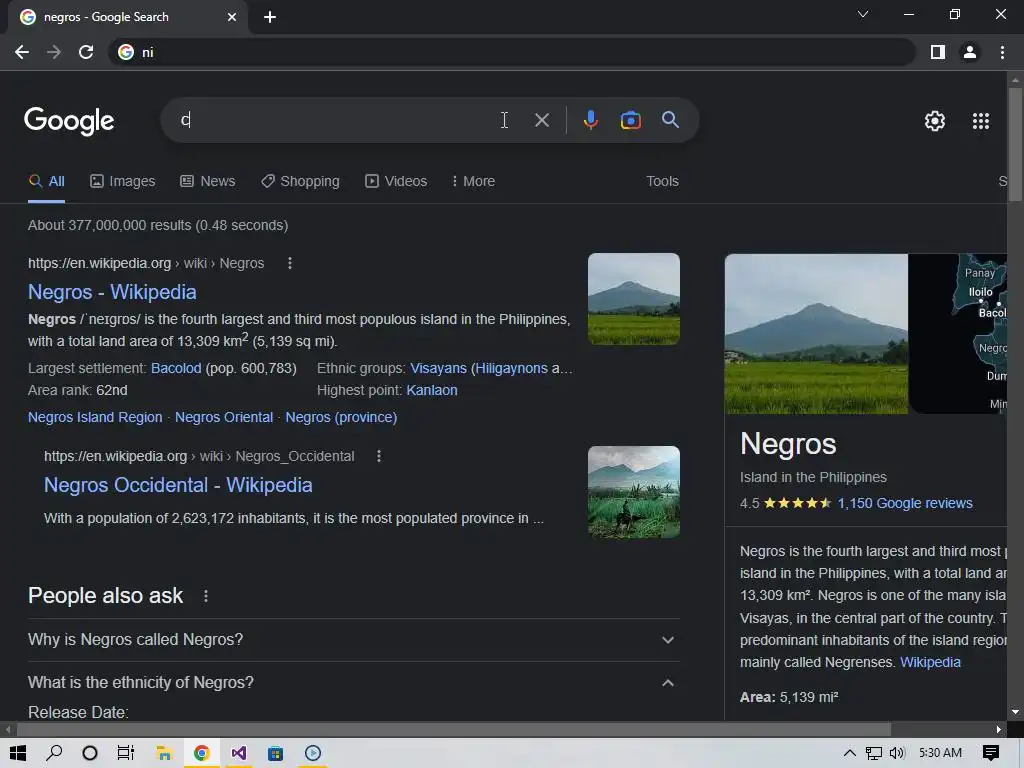The image size is (1024, 768).
Task: Open the Google apps grid
Action: tap(980, 121)
